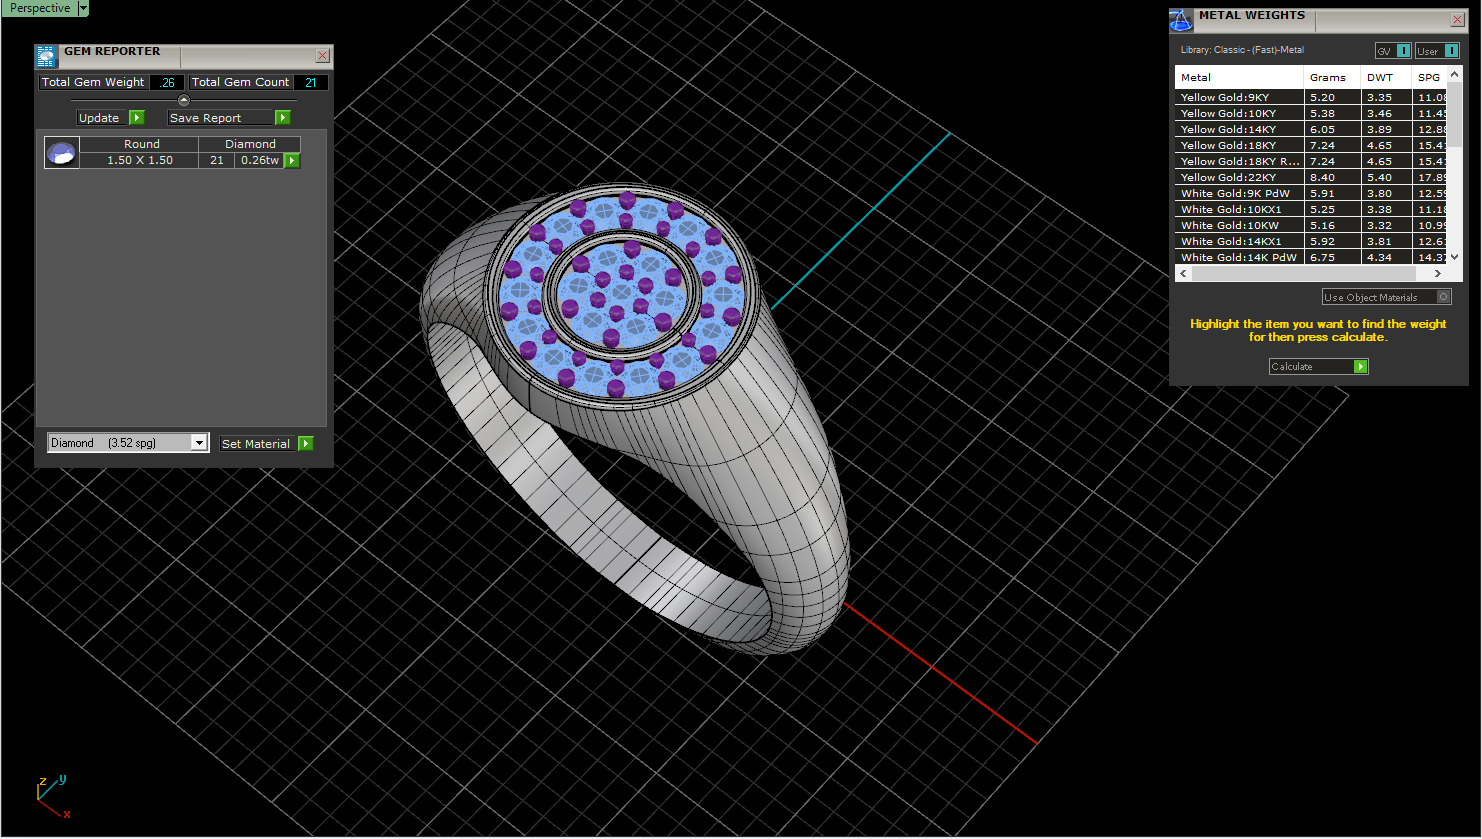Toggle the User library switch
This screenshot has width=1482, height=839.
point(1437,51)
